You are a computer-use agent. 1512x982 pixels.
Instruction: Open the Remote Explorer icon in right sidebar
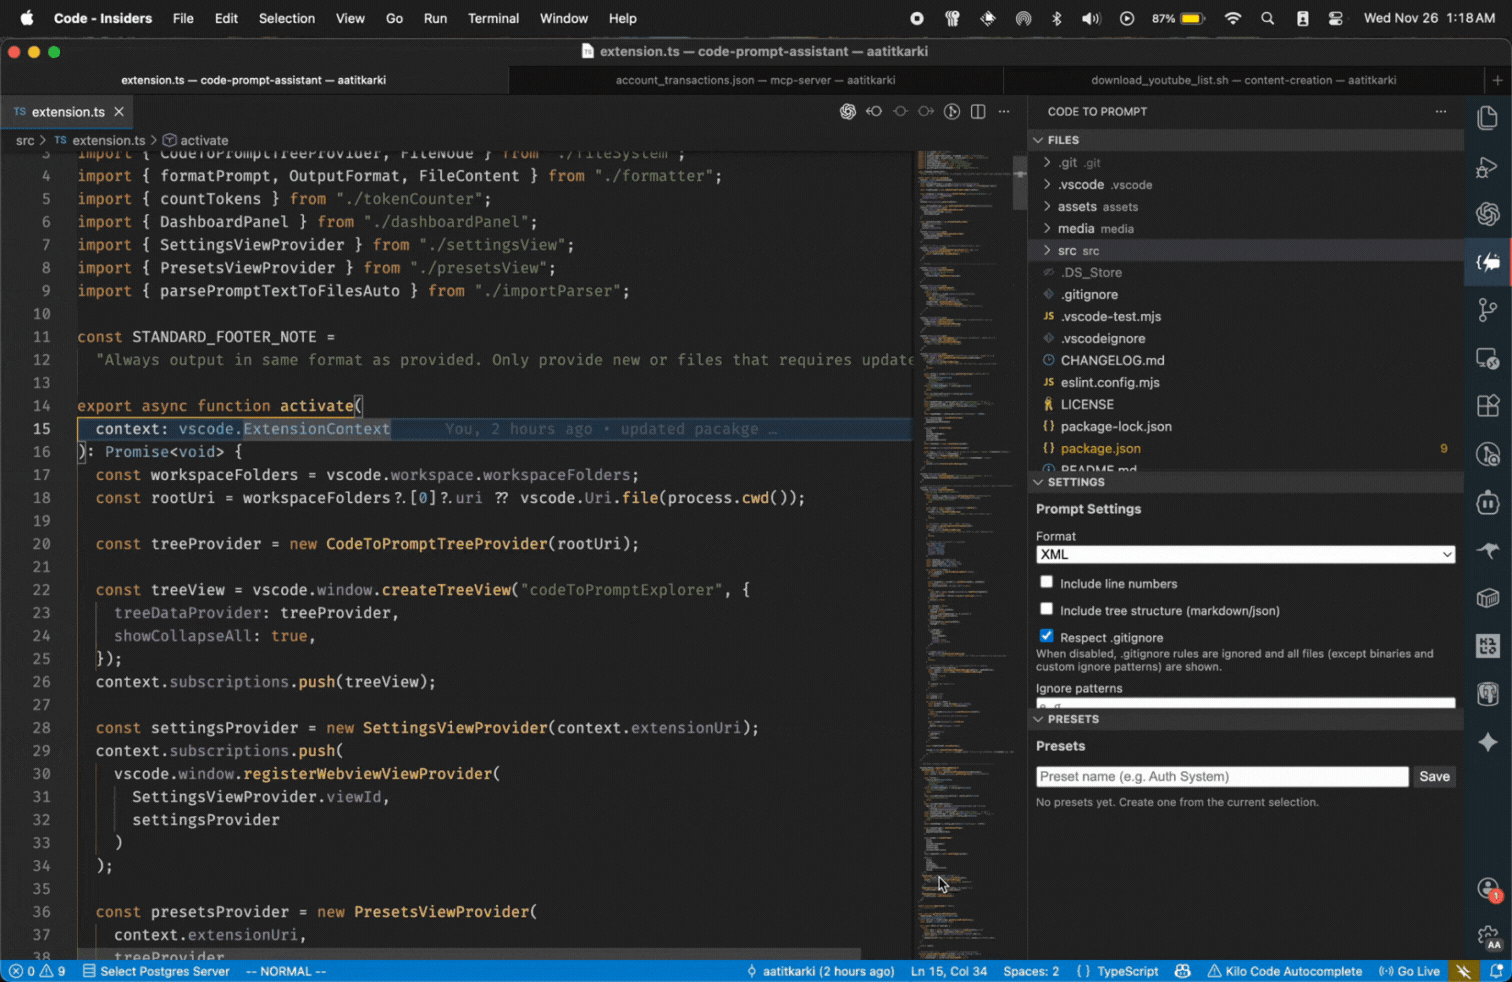[x=1487, y=357]
